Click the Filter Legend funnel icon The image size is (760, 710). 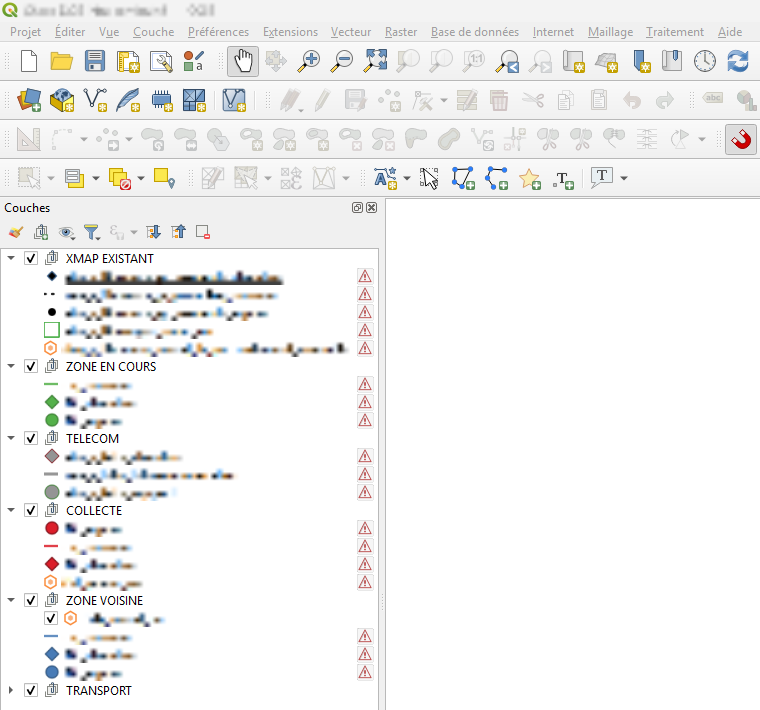tap(92, 233)
